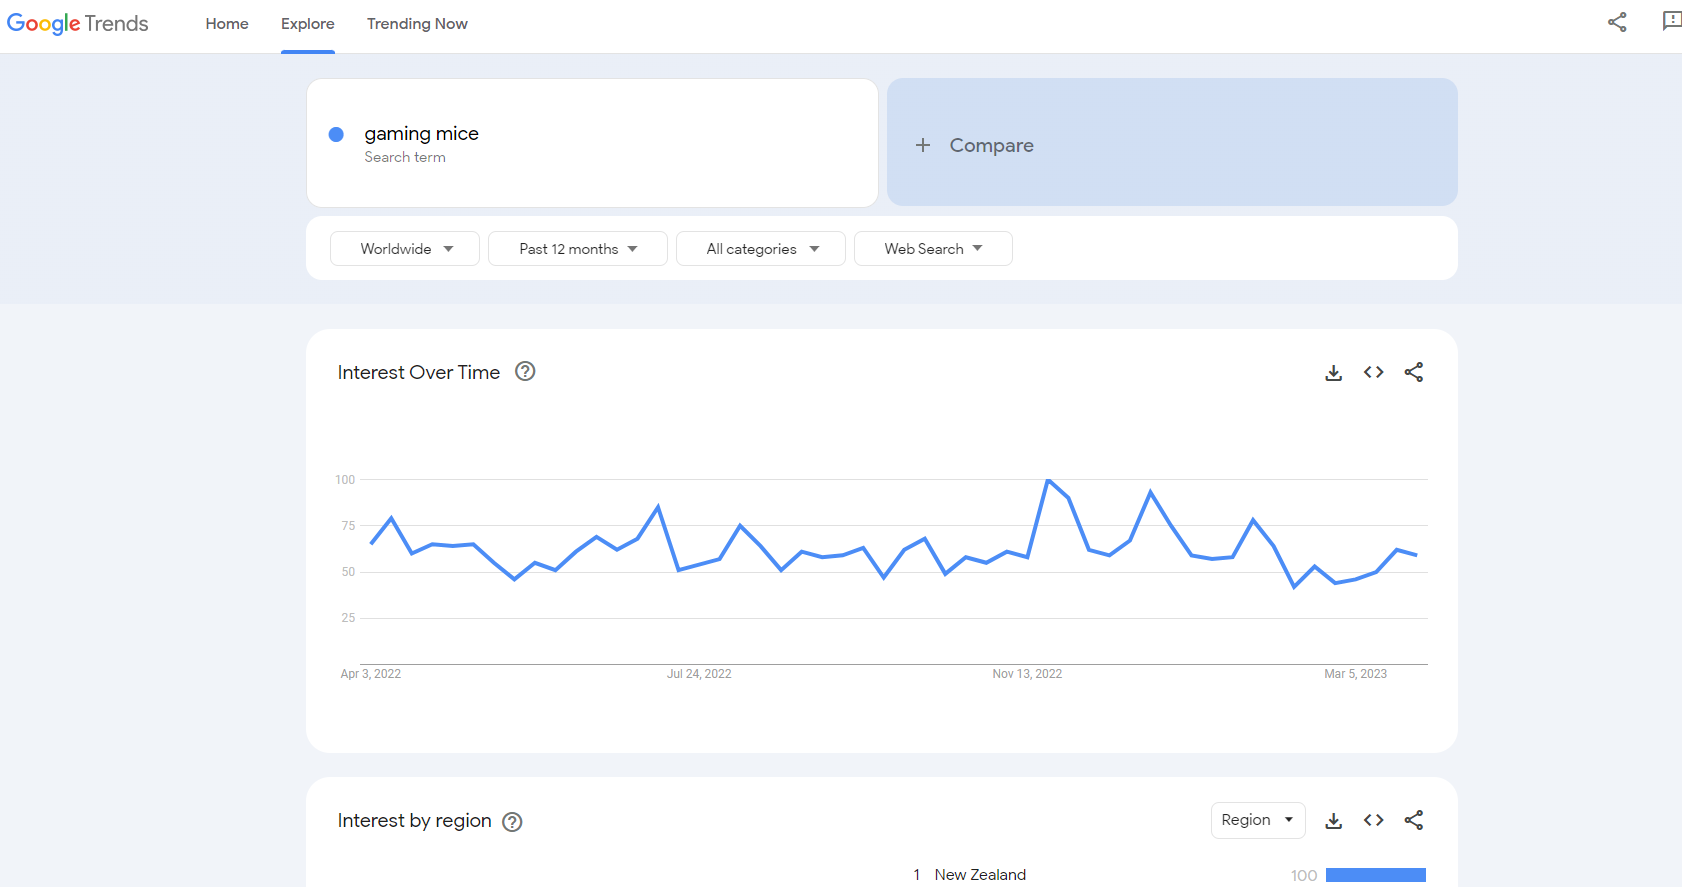Screen dimensions: 1682x887
Task: Click help icon next to Interest Over Time
Action: tap(525, 372)
